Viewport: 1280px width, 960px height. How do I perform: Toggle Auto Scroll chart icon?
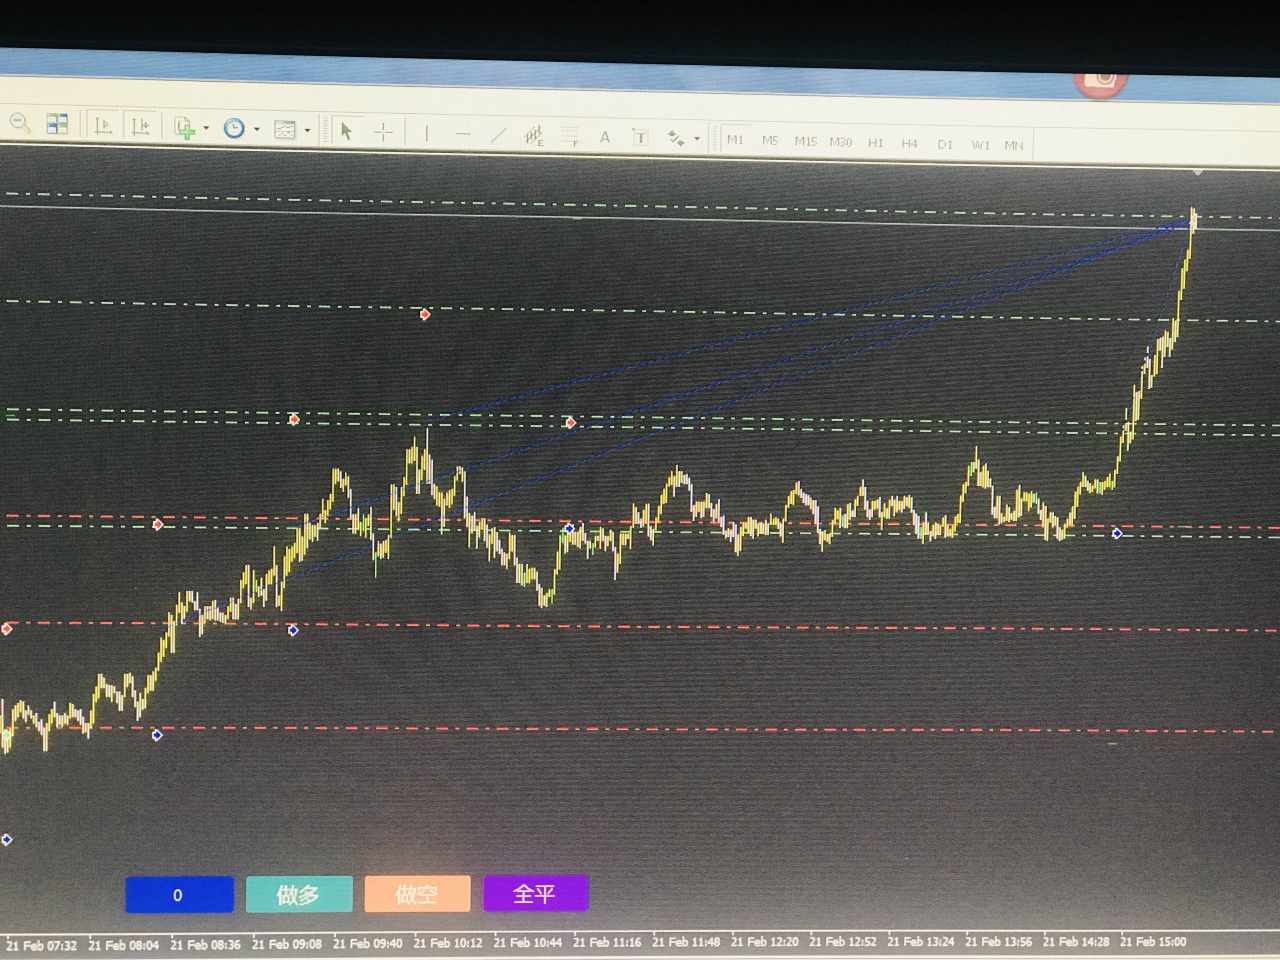pyautogui.click(x=103, y=126)
